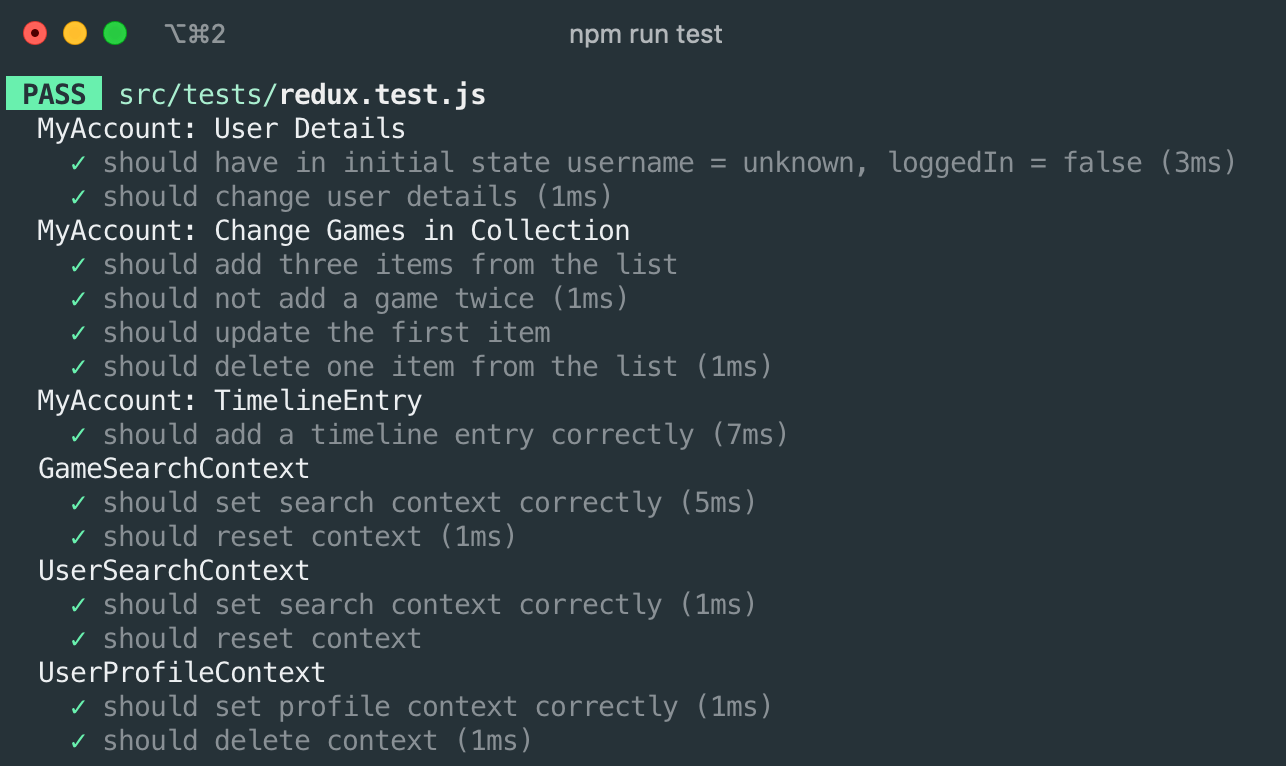Image resolution: width=1286 pixels, height=766 pixels.
Task: Select the "UserProfileContext" suite heading
Action: point(181,673)
